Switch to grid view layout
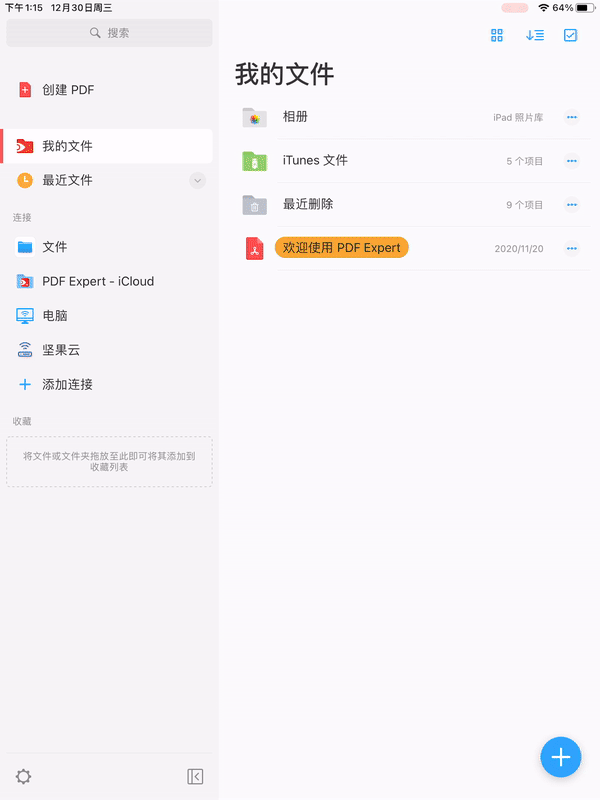Viewport: 600px width, 800px height. [x=496, y=35]
